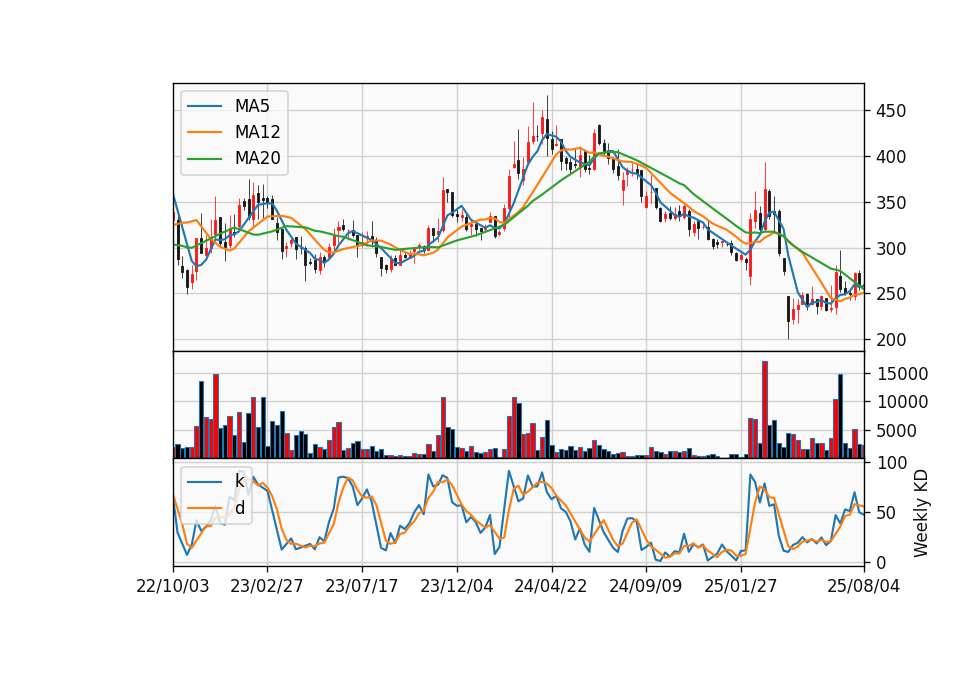The image size is (960, 690).
Task: Click the 200 price axis label
Action: coord(891,340)
